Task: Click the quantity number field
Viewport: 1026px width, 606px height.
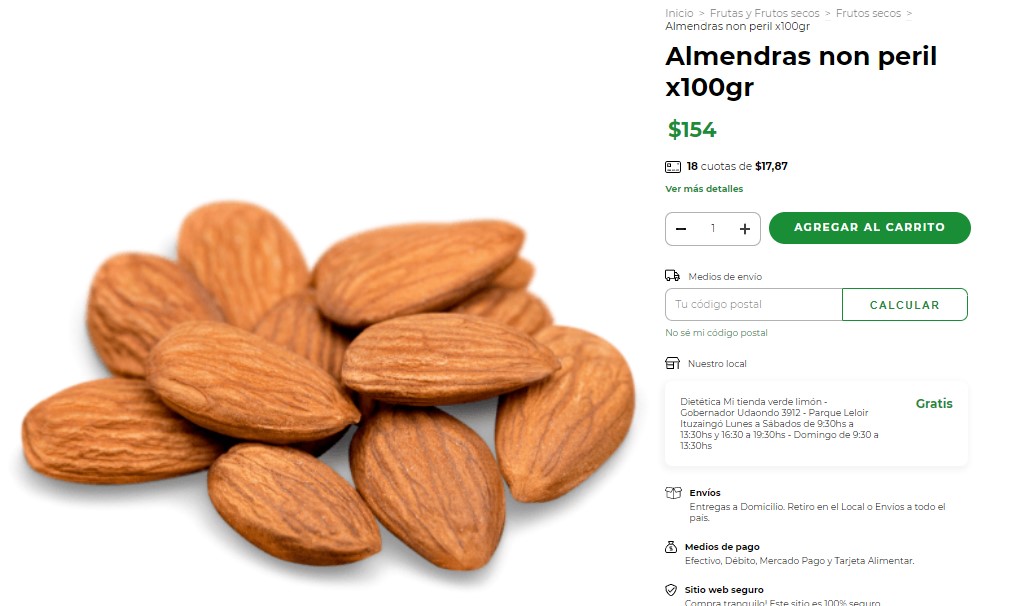Action: tap(713, 228)
